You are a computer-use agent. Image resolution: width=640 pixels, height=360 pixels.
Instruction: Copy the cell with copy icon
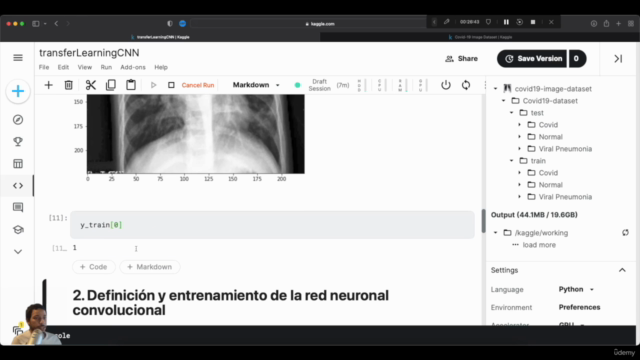click(111, 85)
